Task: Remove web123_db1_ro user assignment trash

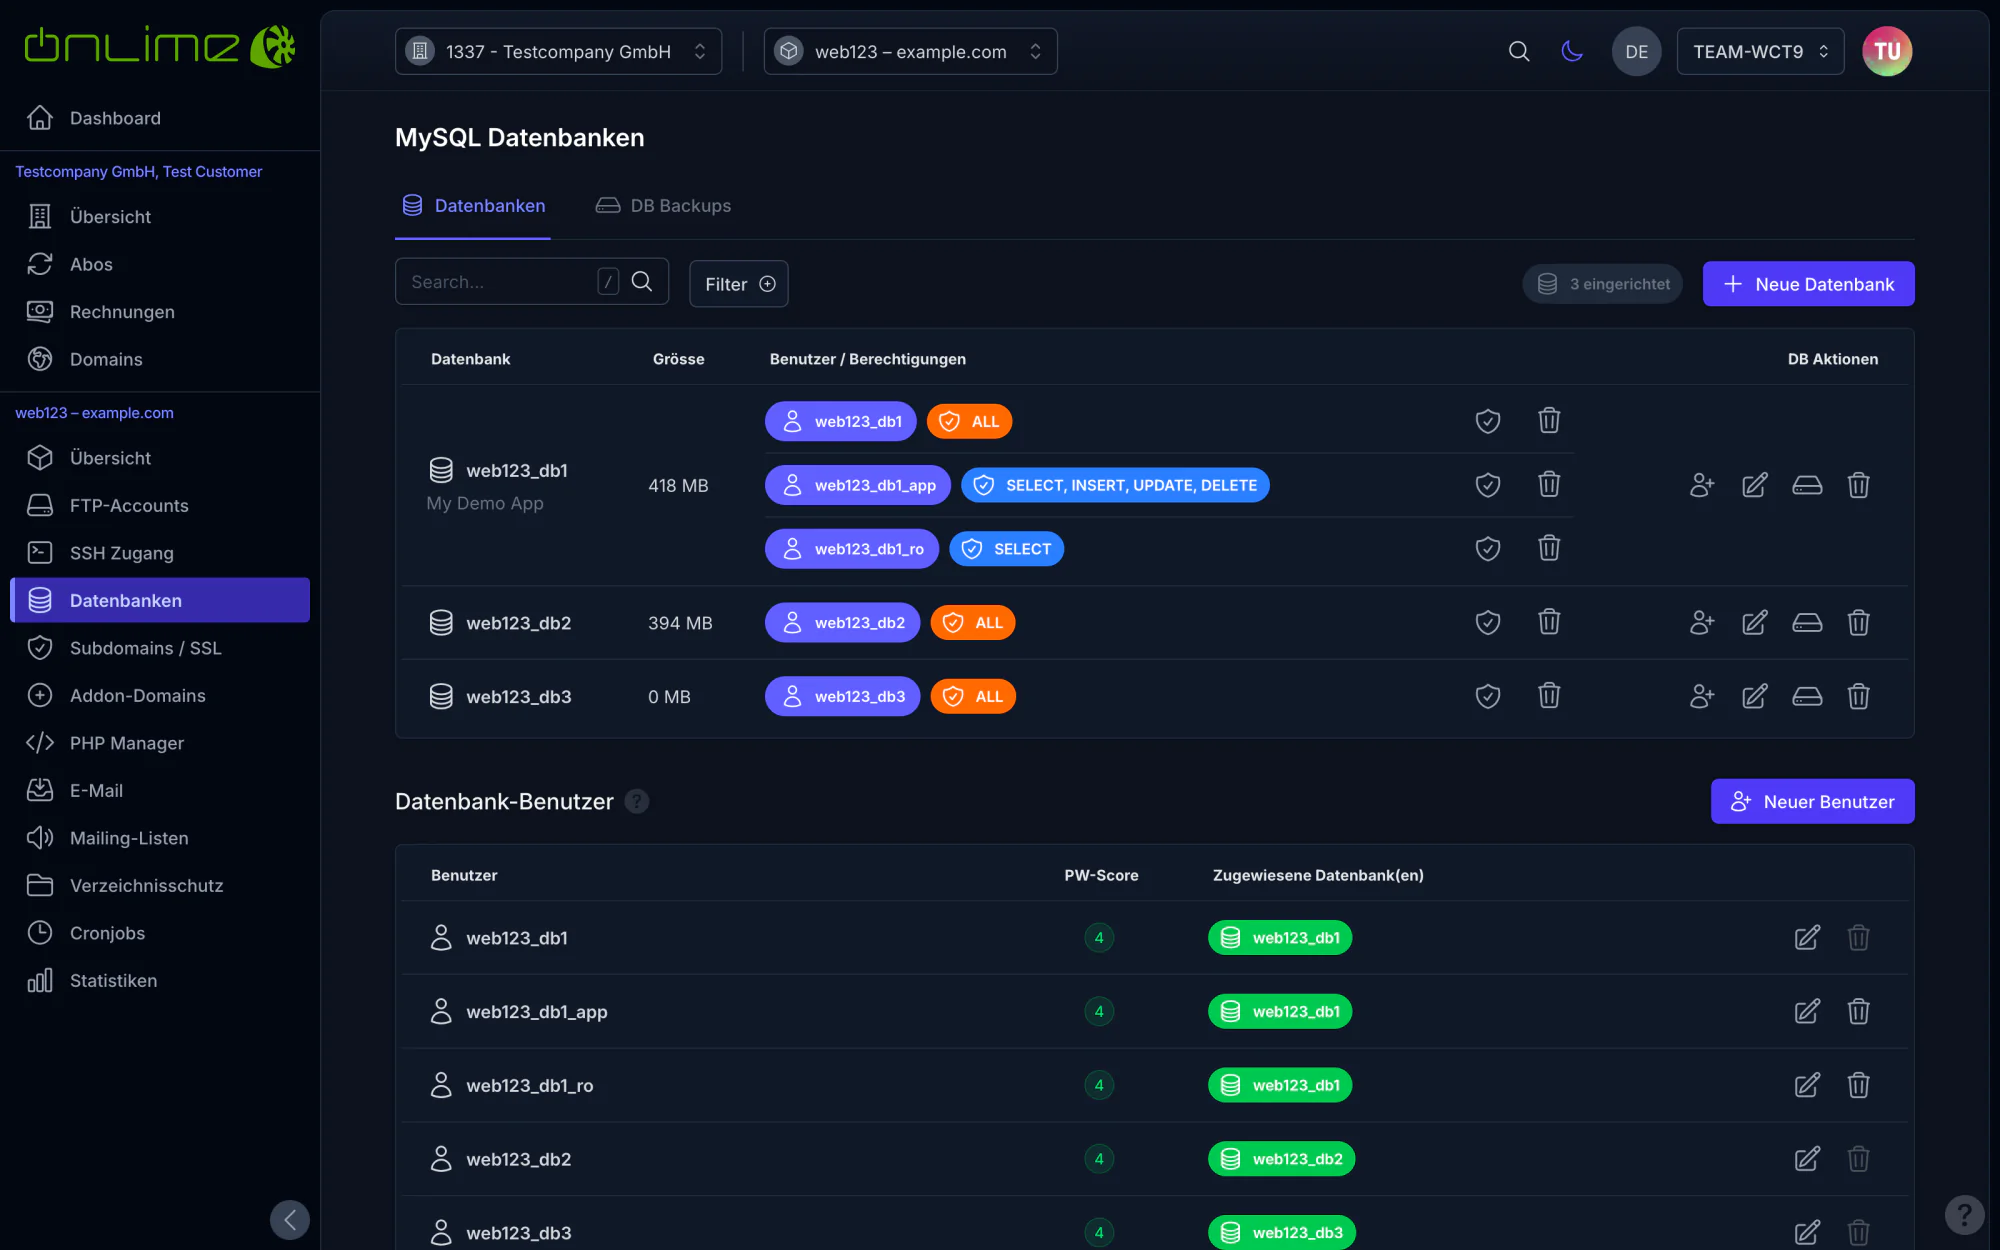Action: coord(1549,548)
